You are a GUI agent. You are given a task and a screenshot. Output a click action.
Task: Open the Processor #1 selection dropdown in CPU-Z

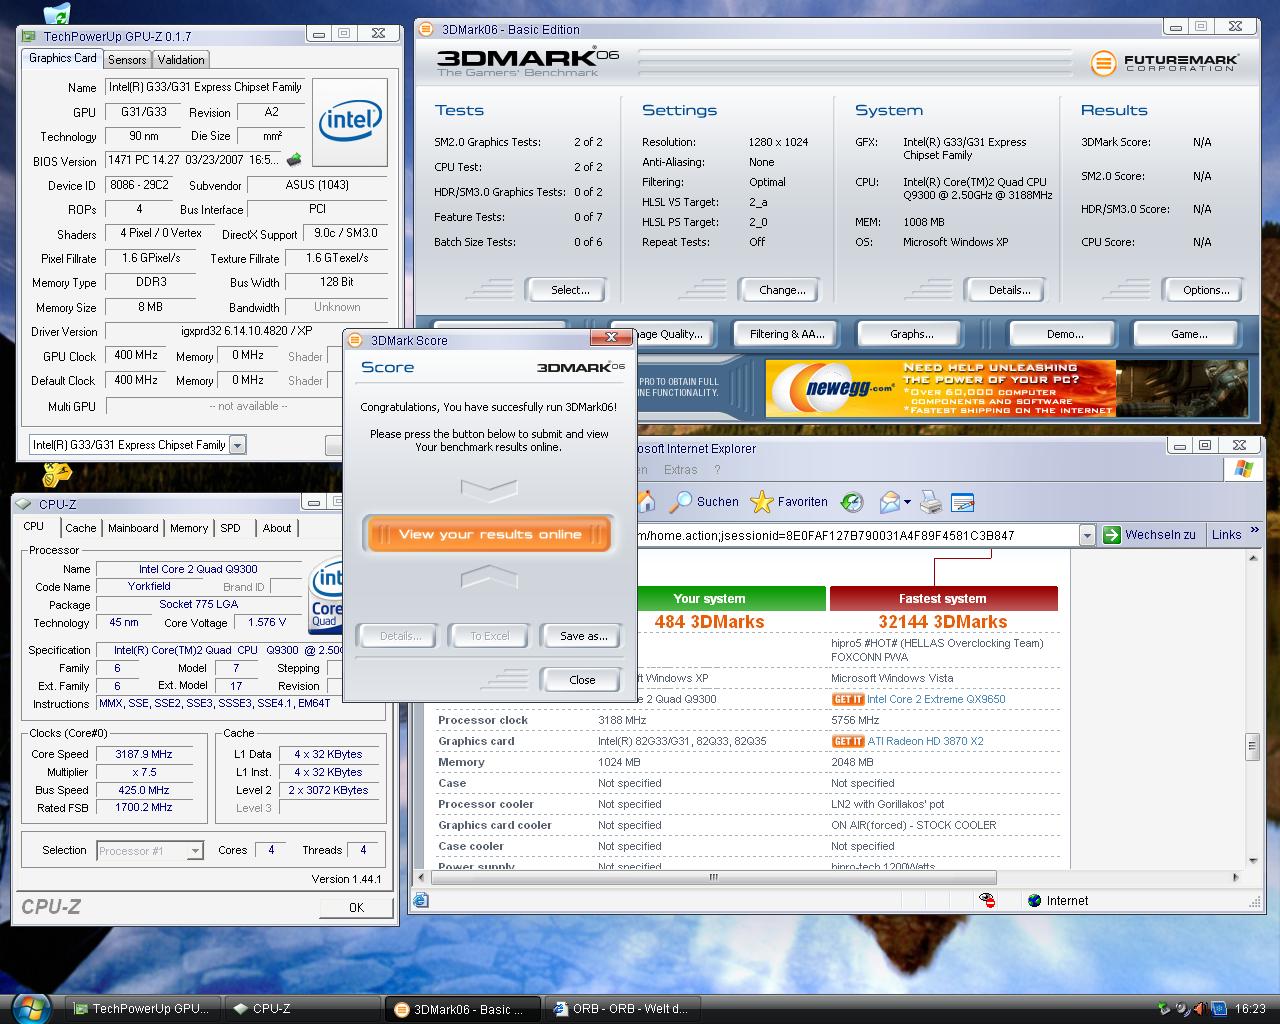196,851
